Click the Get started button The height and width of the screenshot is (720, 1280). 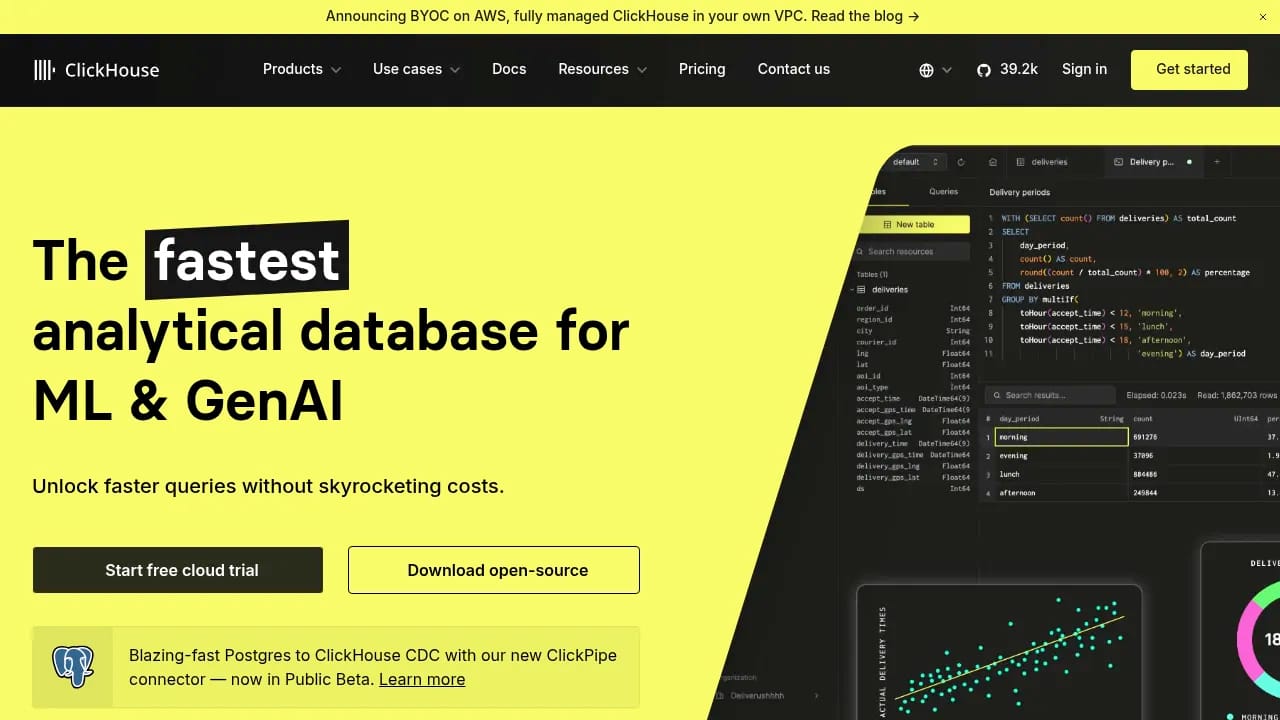1189,70
